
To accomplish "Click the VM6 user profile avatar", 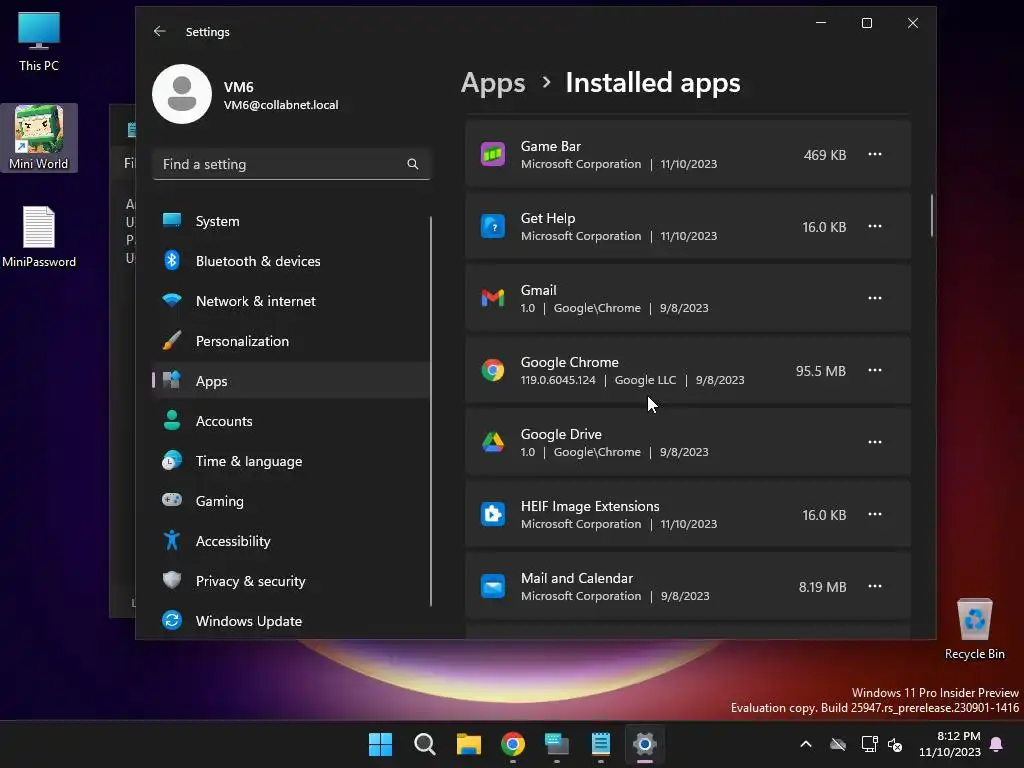I will click(182, 94).
